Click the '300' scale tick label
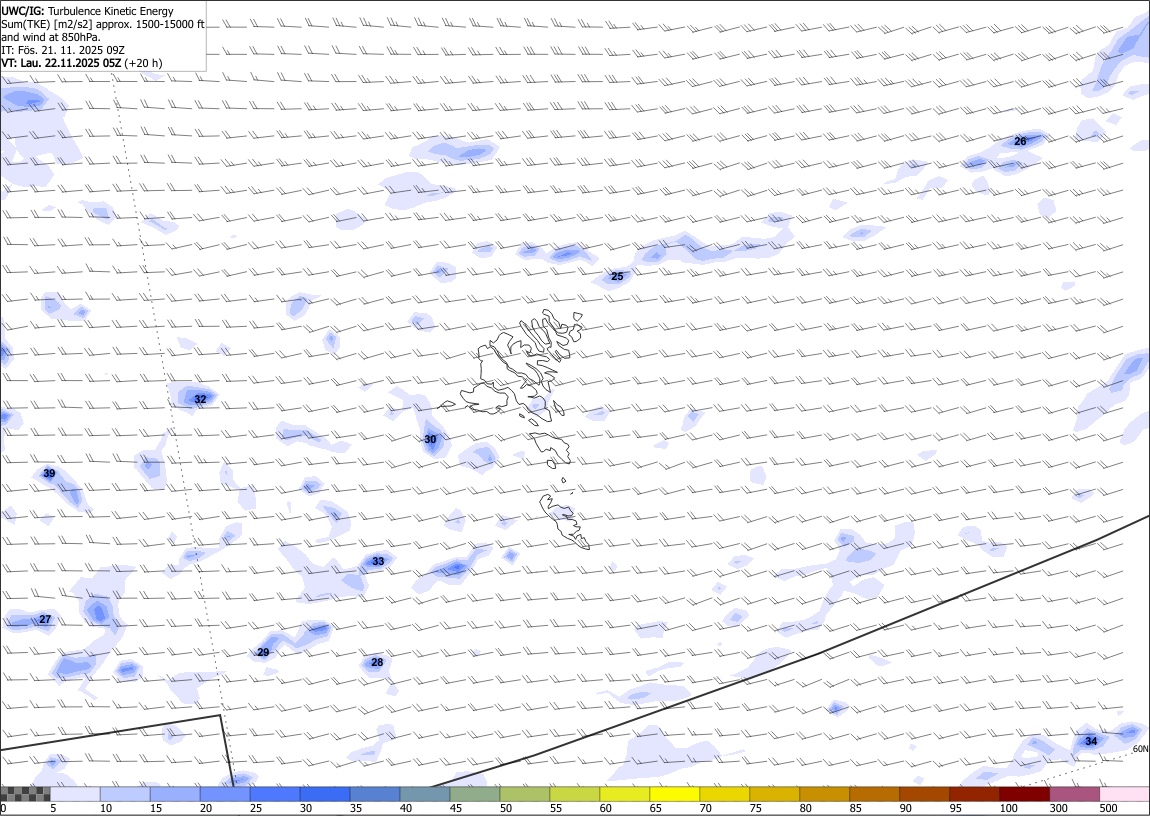The image size is (1150, 816). 1058,809
